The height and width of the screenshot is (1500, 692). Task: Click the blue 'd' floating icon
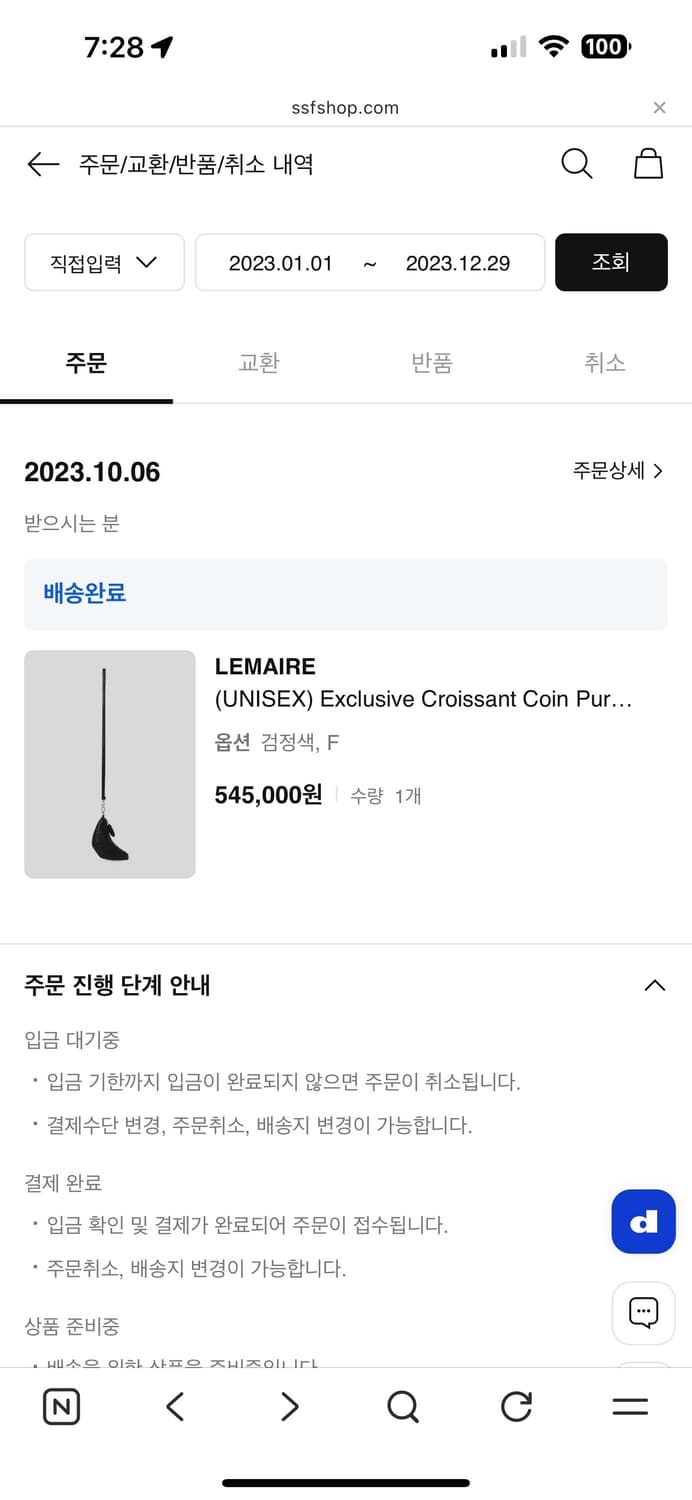(643, 1221)
